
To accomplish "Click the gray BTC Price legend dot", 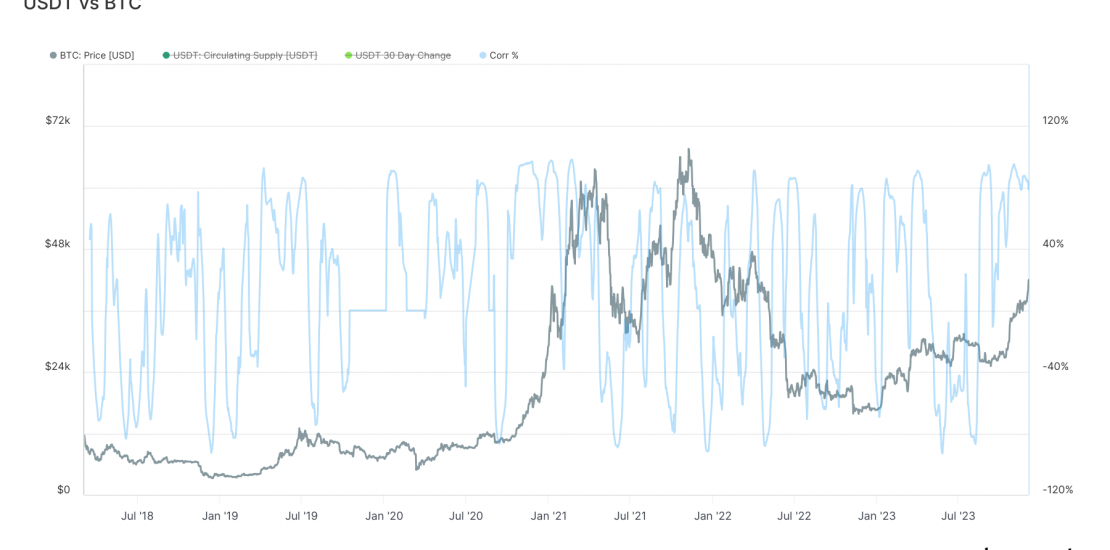I will tap(53, 55).
